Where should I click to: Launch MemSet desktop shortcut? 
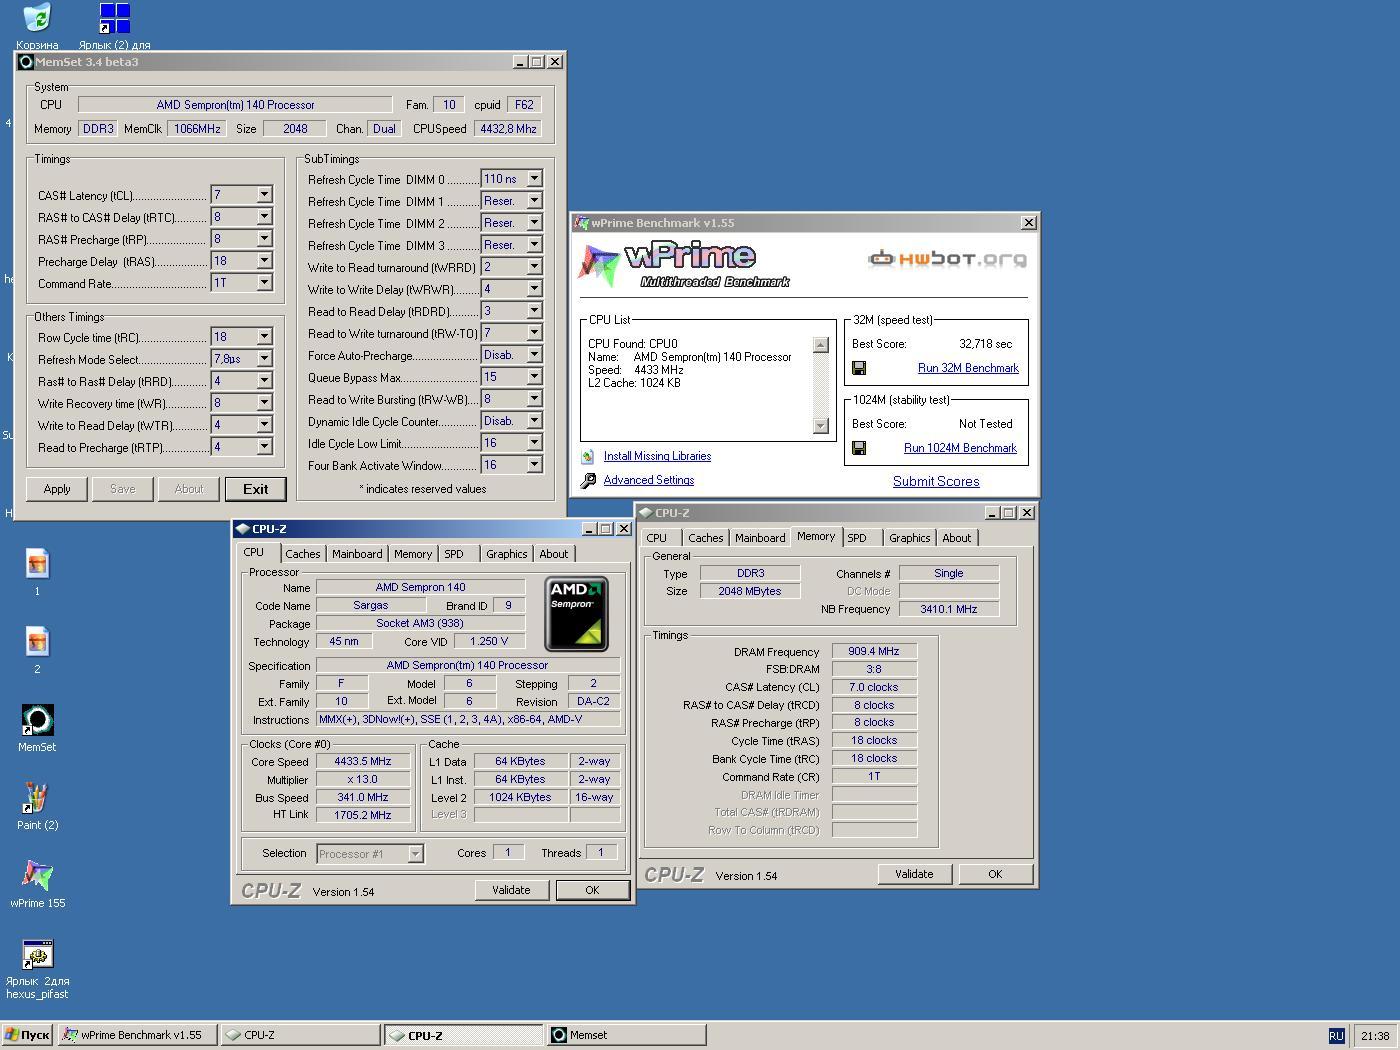coord(37,720)
